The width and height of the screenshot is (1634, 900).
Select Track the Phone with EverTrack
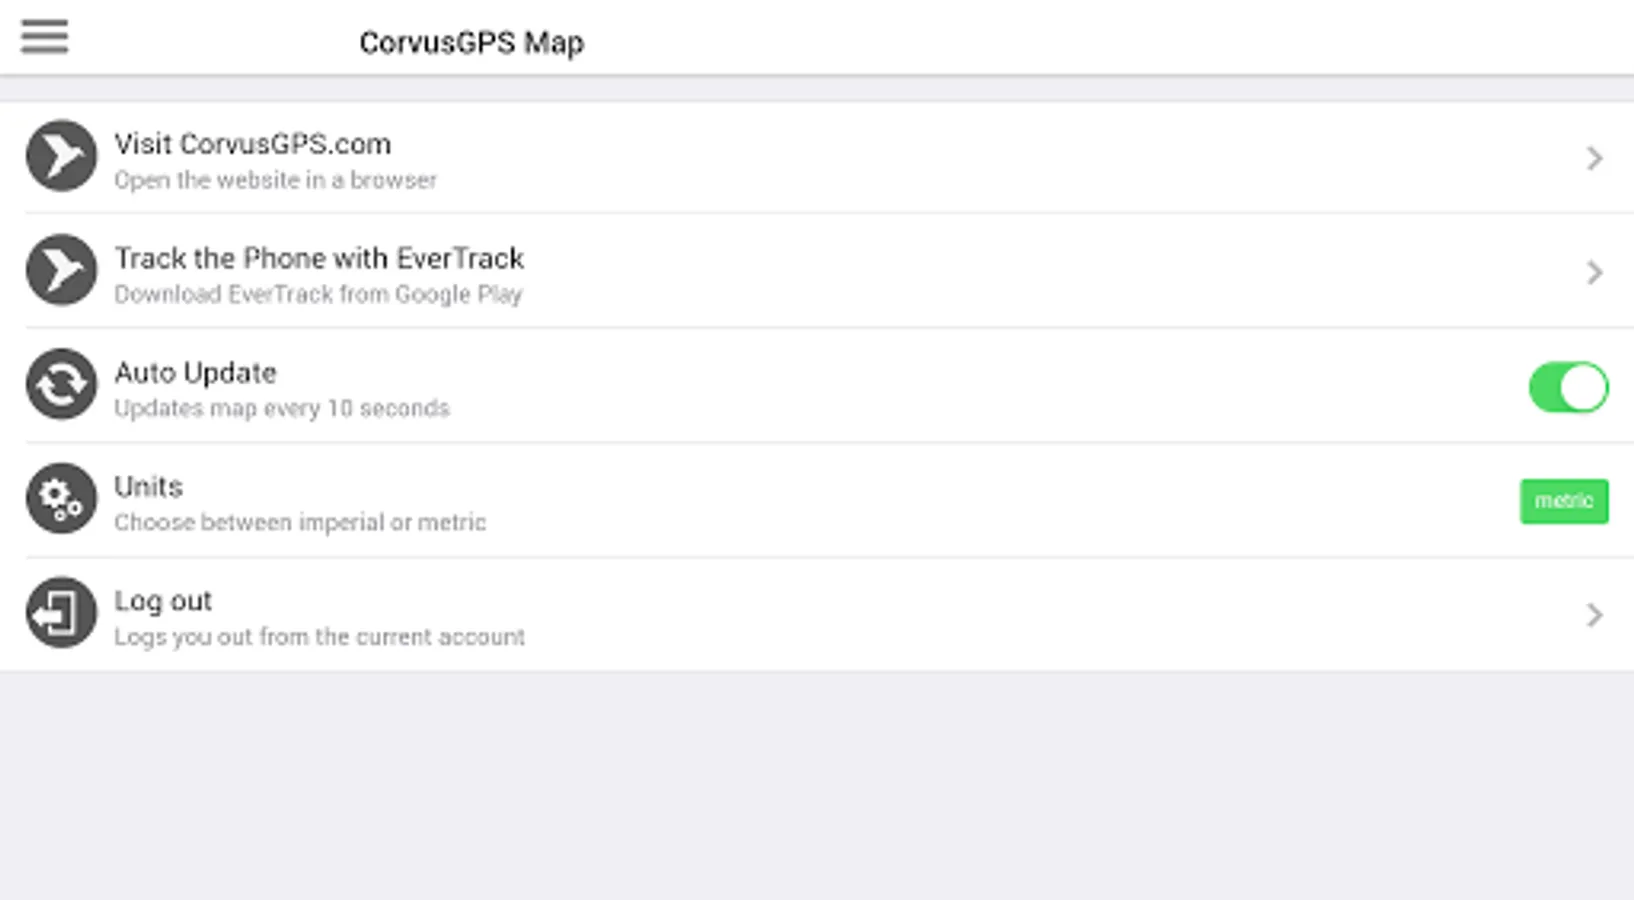click(319, 258)
